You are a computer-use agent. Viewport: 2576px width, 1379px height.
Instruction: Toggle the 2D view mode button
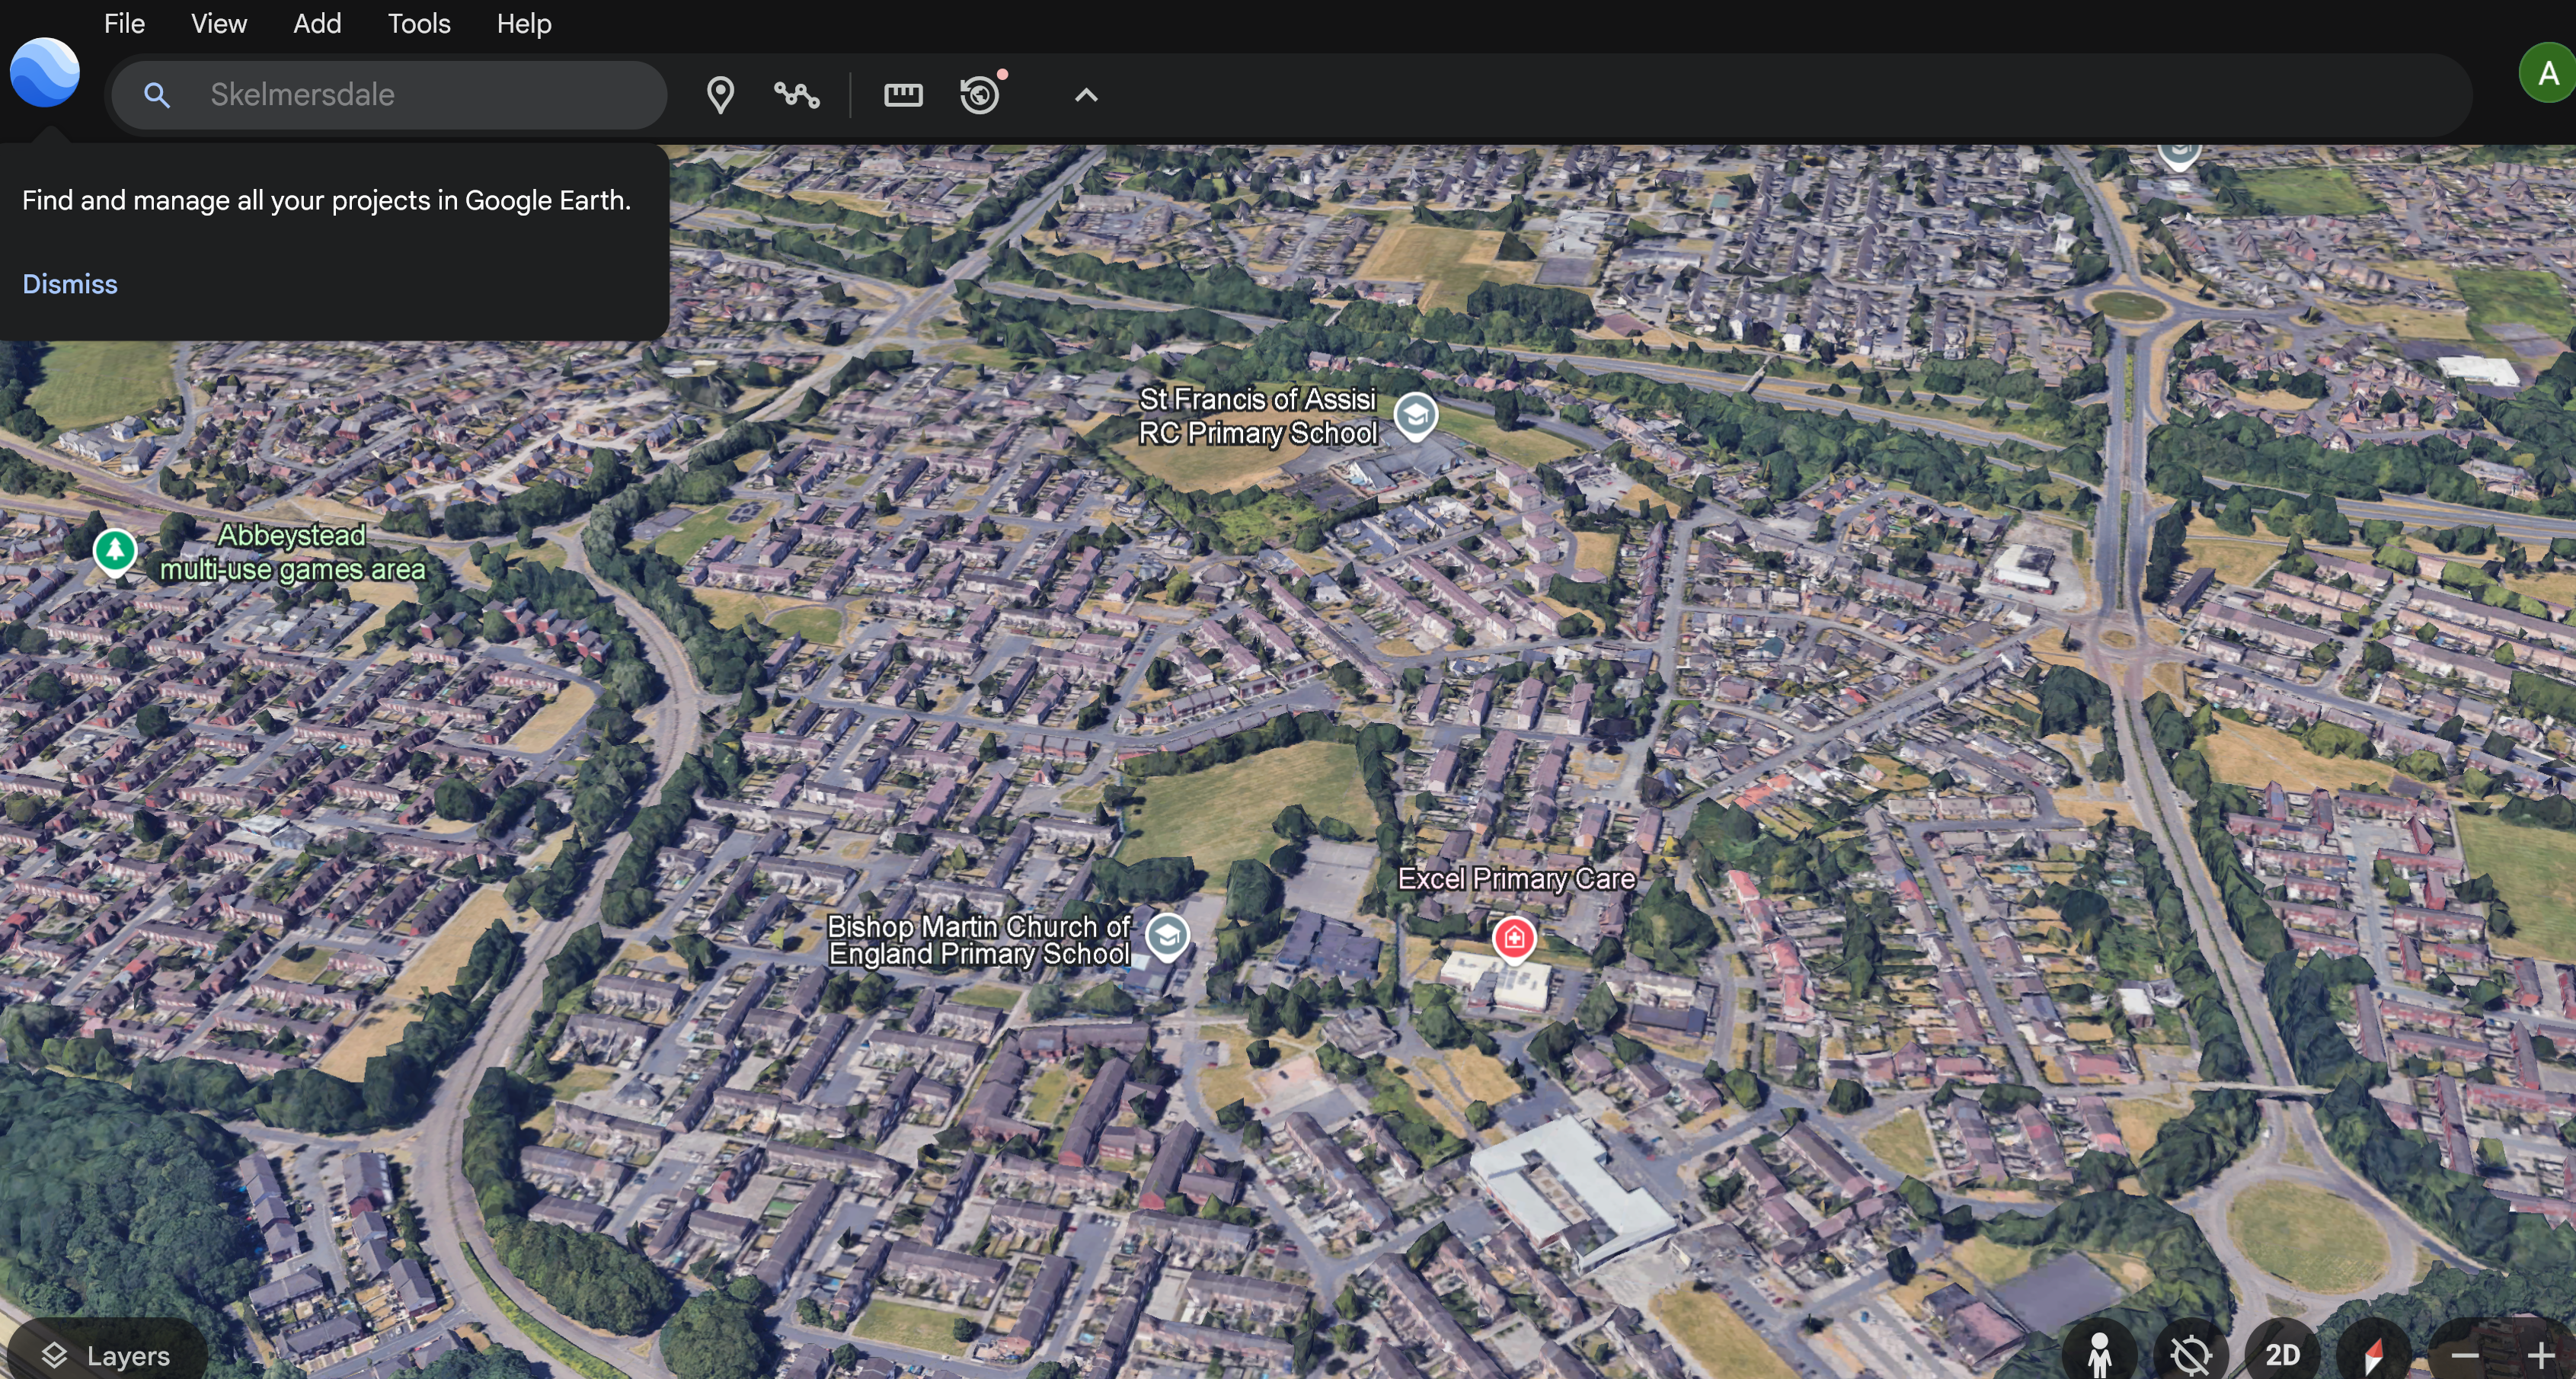pyautogui.click(x=2281, y=1354)
